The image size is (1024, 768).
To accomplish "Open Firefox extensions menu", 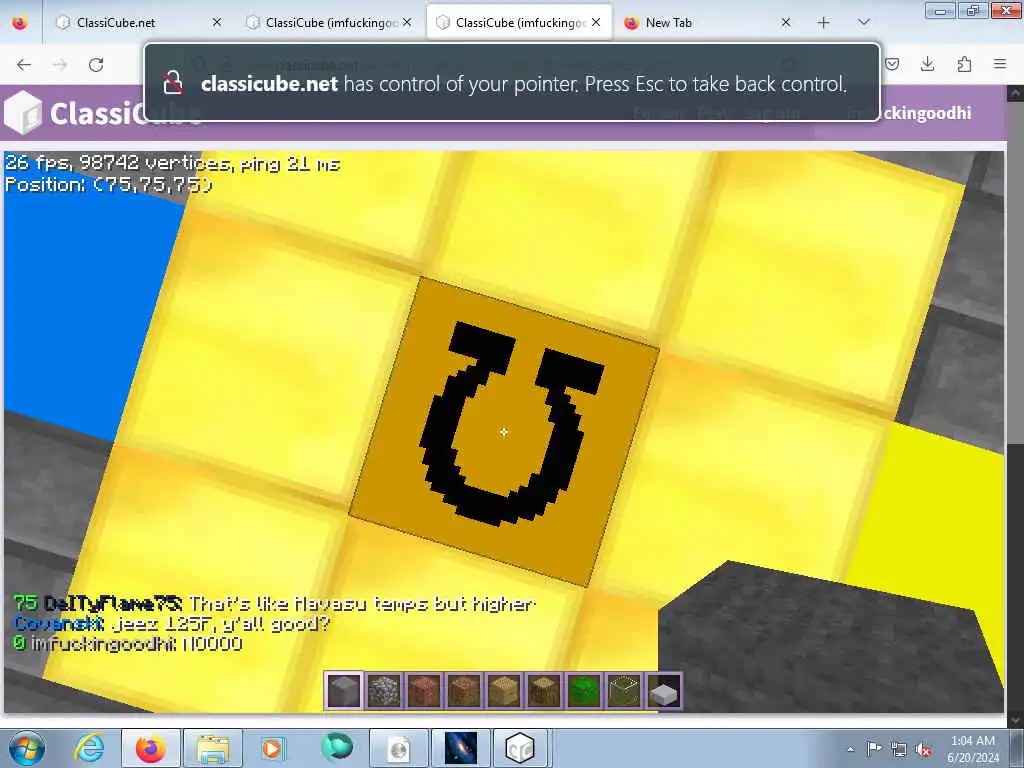I will tap(964, 64).
